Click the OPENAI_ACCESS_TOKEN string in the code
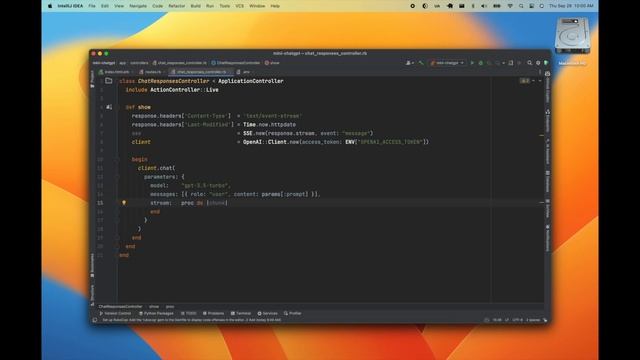The width and height of the screenshot is (640, 360). tap(389, 142)
